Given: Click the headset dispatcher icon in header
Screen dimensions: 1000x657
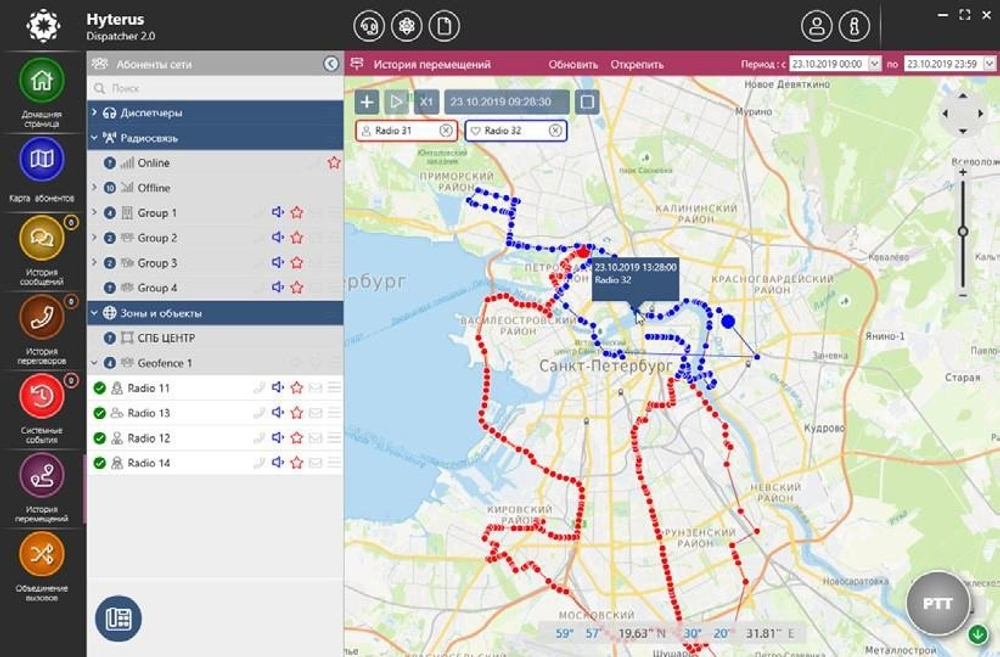Looking at the screenshot, I should 369,26.
